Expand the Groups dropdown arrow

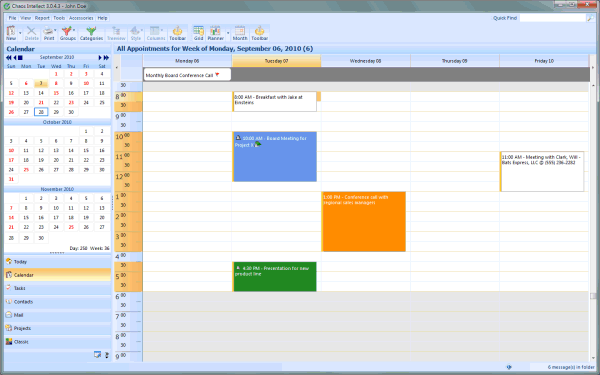(x=74, y=30)
